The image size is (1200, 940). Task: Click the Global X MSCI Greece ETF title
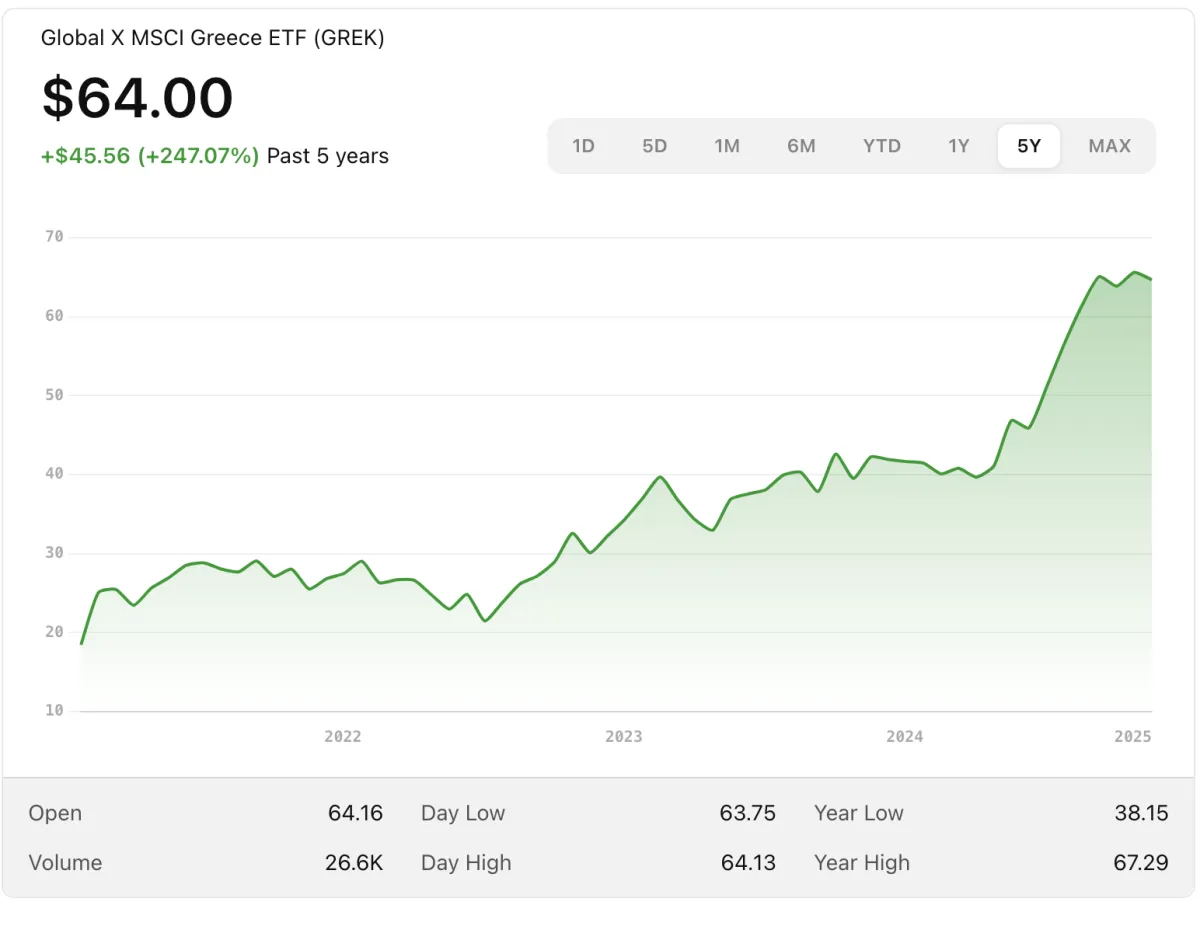click(x=212, y=38)
